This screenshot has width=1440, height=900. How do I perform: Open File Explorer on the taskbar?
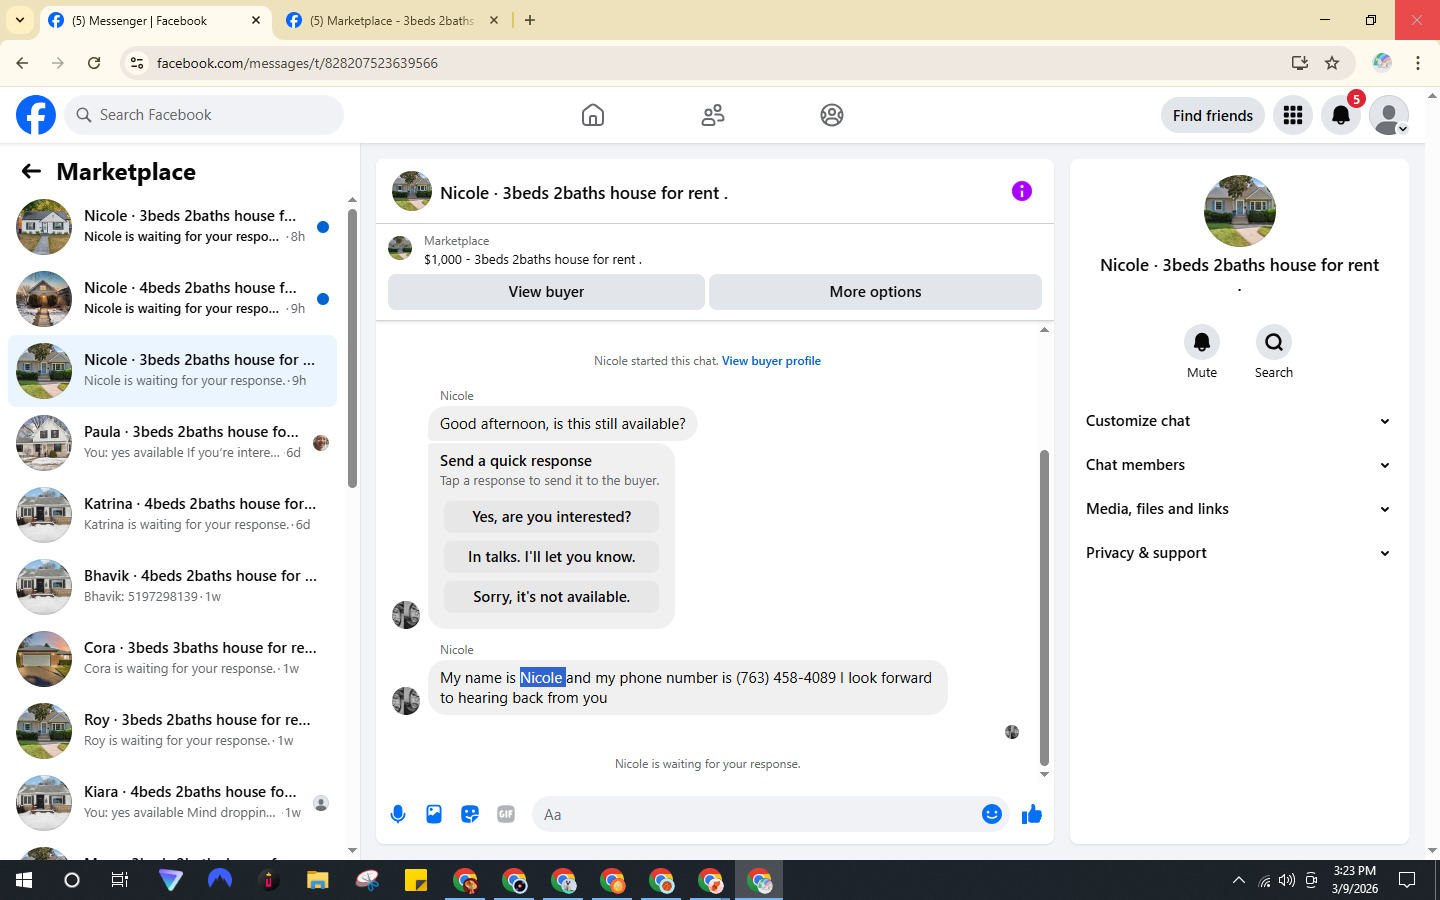click(318, 880)
